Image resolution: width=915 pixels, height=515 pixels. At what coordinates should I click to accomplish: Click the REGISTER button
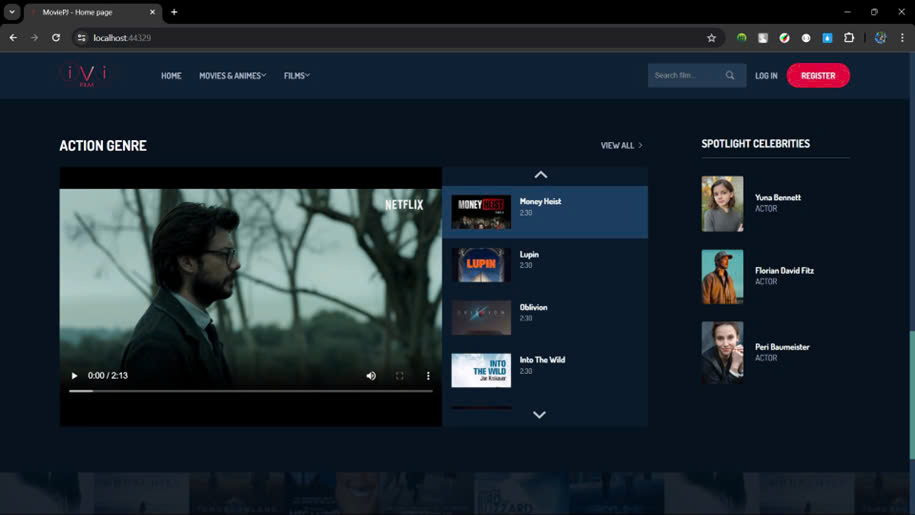pos(818,75)
